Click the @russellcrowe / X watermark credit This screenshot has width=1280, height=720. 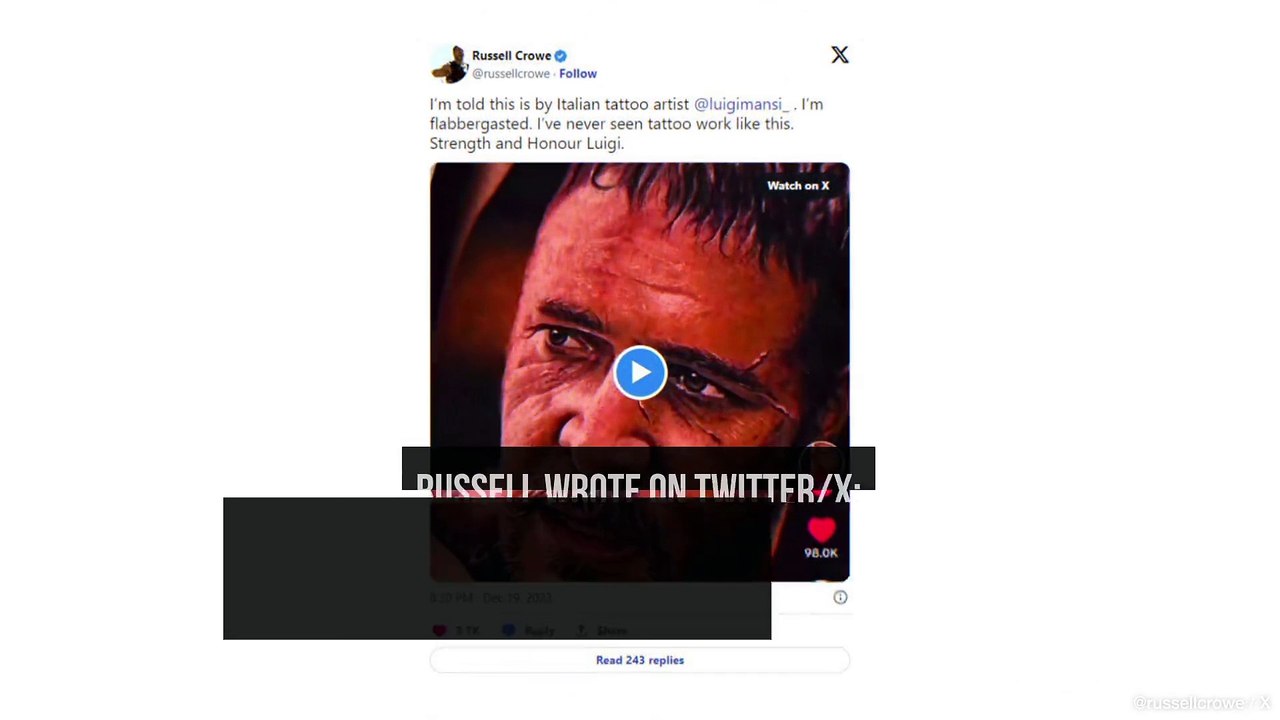click(x=1202, y=703)
